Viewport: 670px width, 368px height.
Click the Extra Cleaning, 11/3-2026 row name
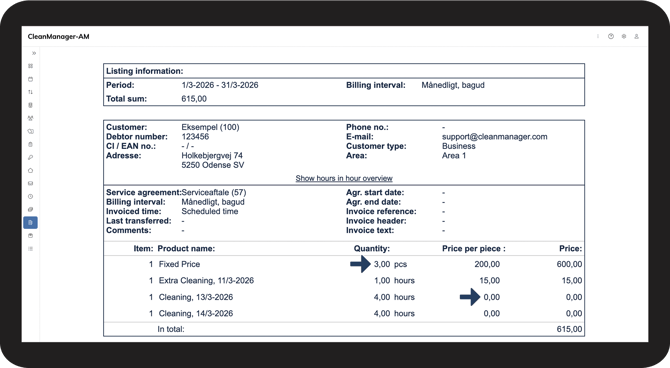point(206,280)
